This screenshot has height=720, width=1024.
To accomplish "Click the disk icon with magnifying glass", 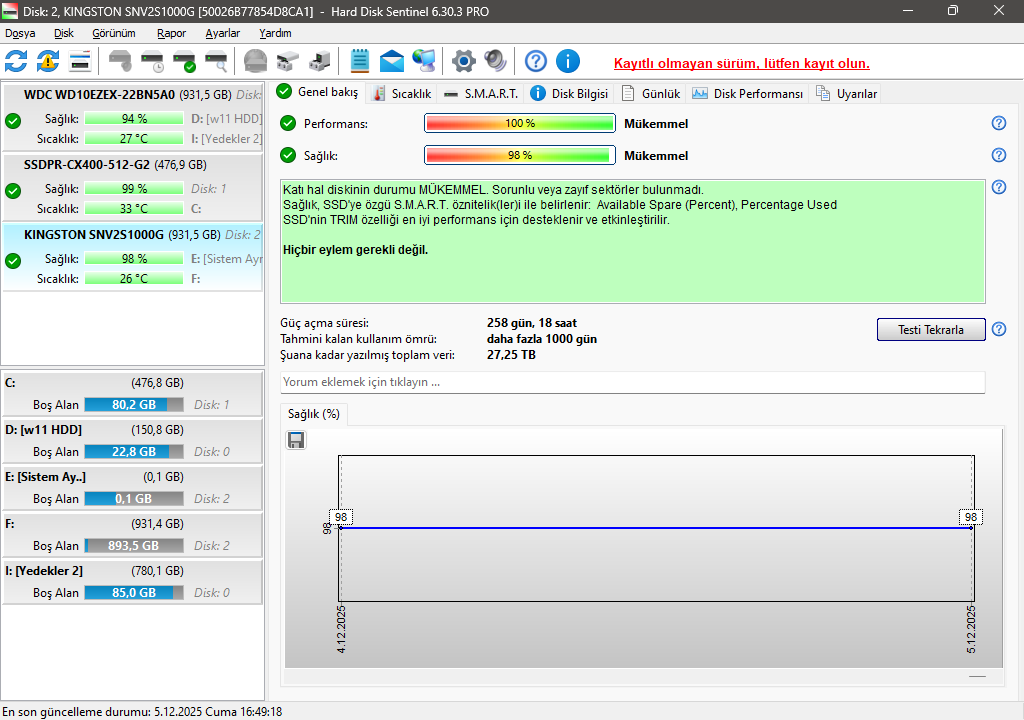I will tap(216, 61).
